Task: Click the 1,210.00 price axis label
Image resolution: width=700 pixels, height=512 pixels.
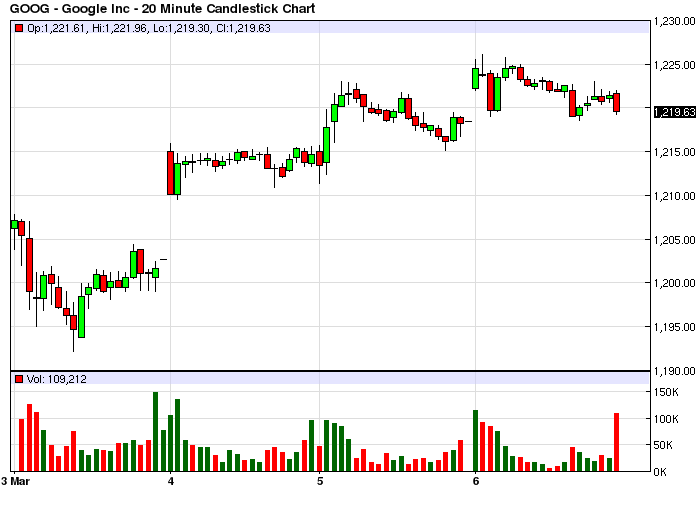Action: click(x=675, y=196)
